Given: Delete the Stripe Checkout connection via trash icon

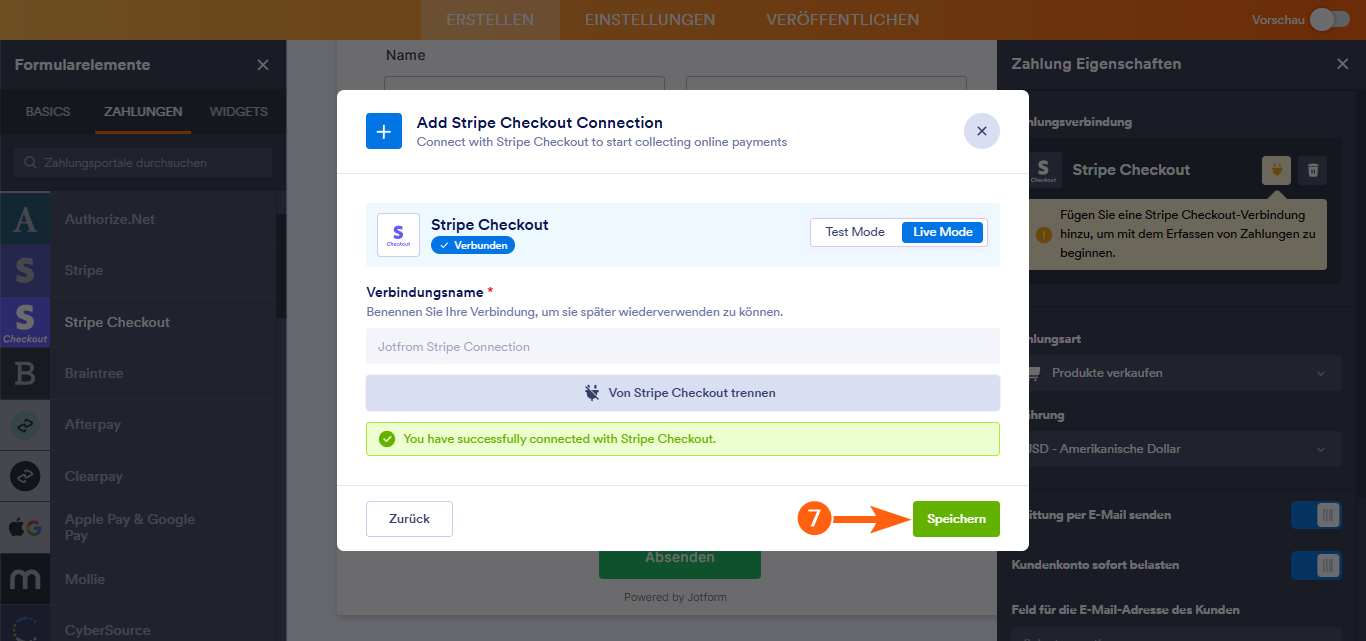Looking at the screenshot, I should [1313, 170].
